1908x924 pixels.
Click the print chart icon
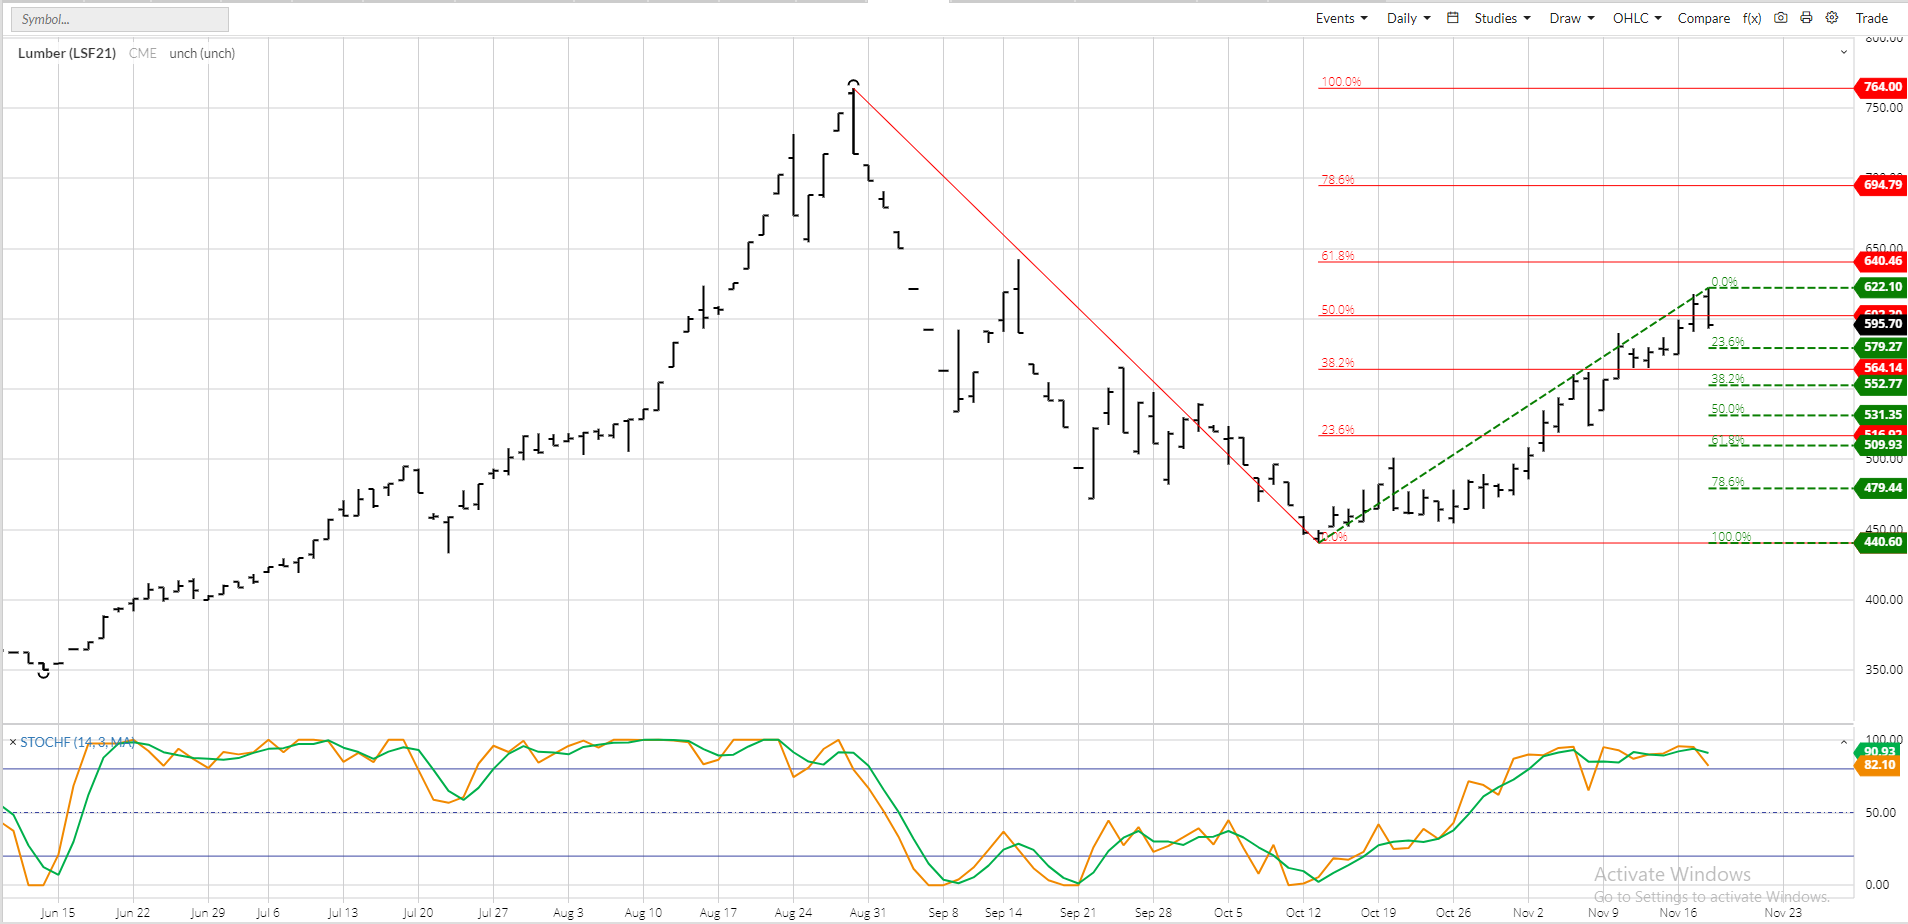point(1806,18)
